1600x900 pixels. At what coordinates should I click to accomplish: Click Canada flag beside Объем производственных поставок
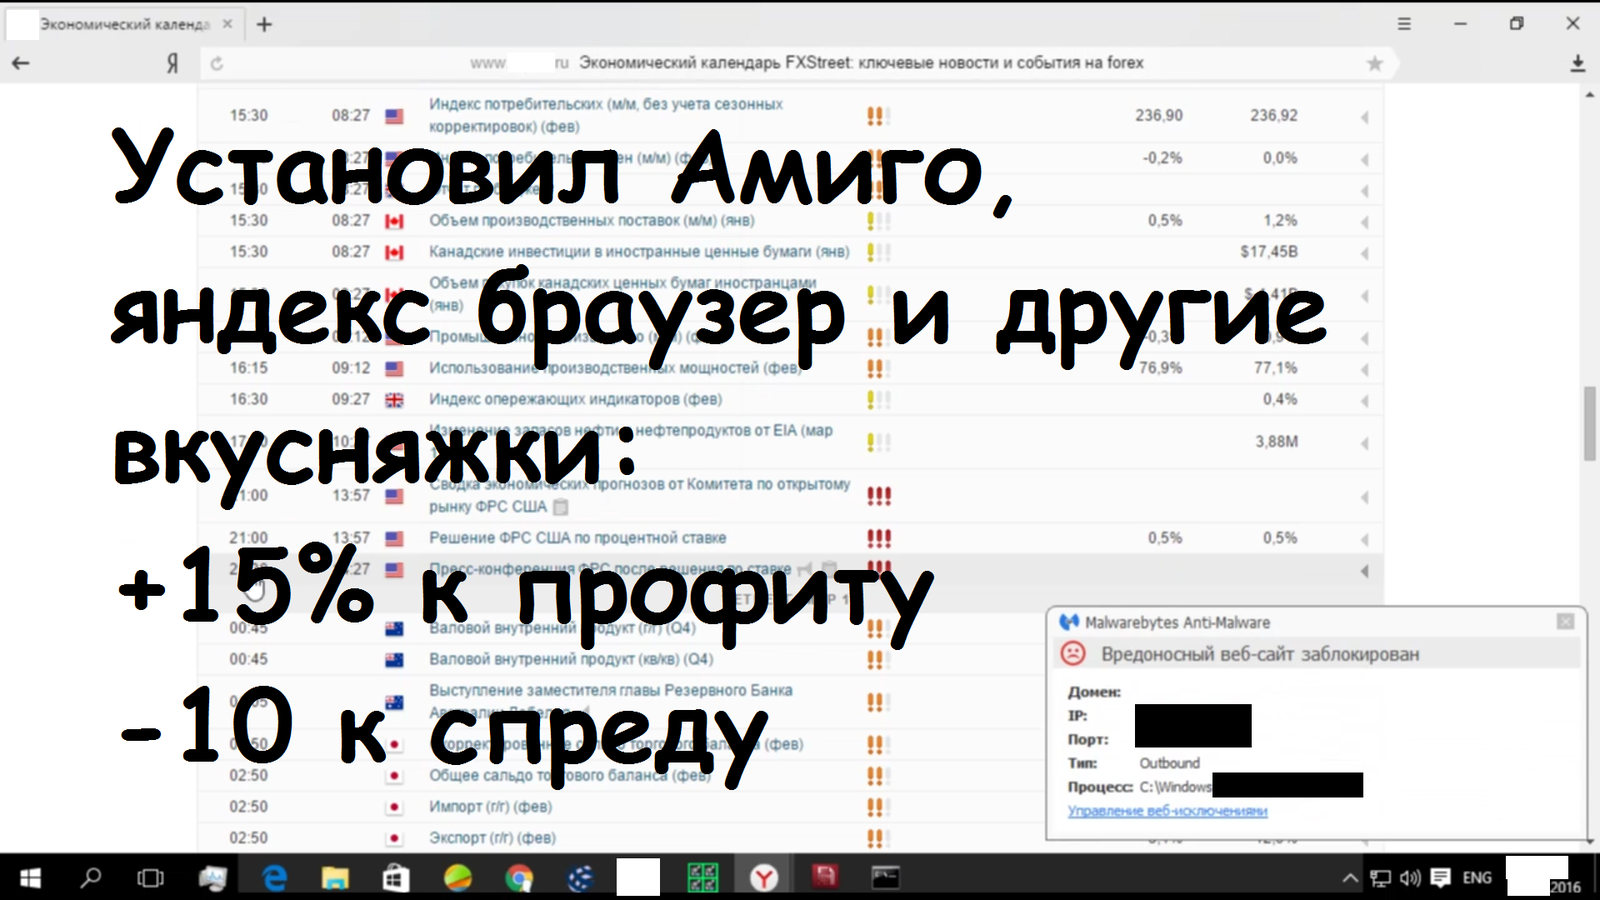(395, 221)
